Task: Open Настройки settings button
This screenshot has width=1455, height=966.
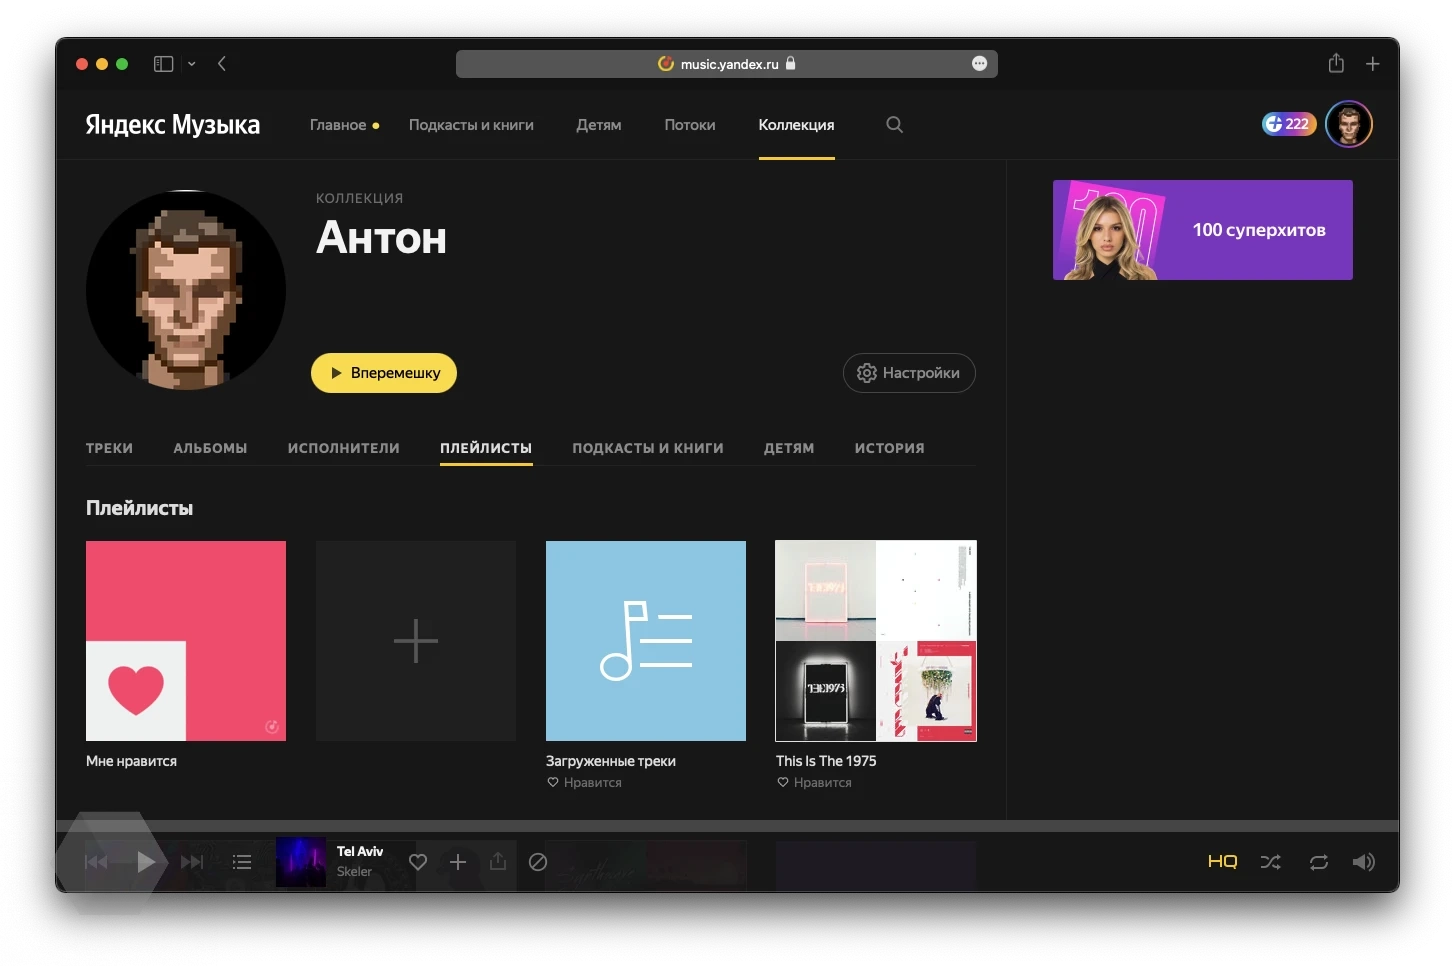Action: [x=909, y=373]
